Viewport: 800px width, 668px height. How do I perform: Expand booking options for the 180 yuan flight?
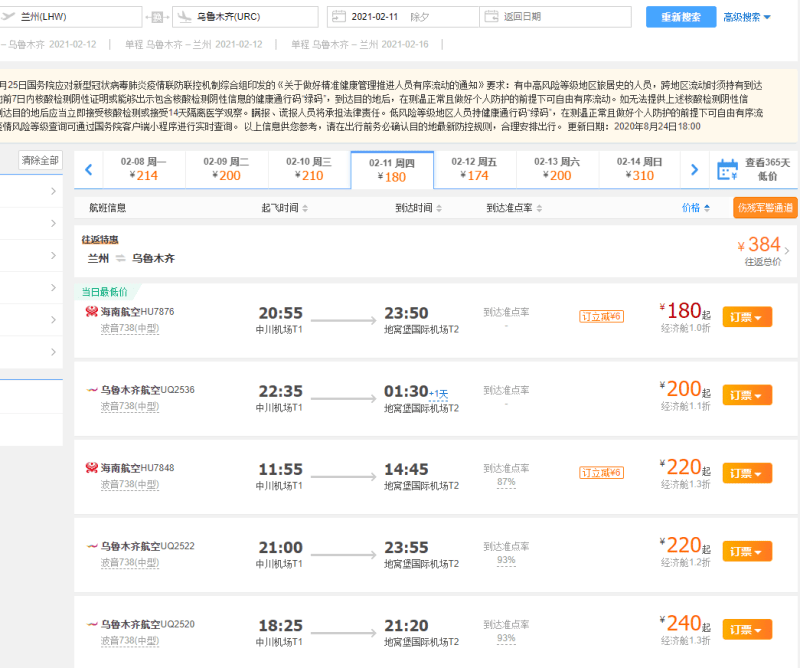point(747,317)
